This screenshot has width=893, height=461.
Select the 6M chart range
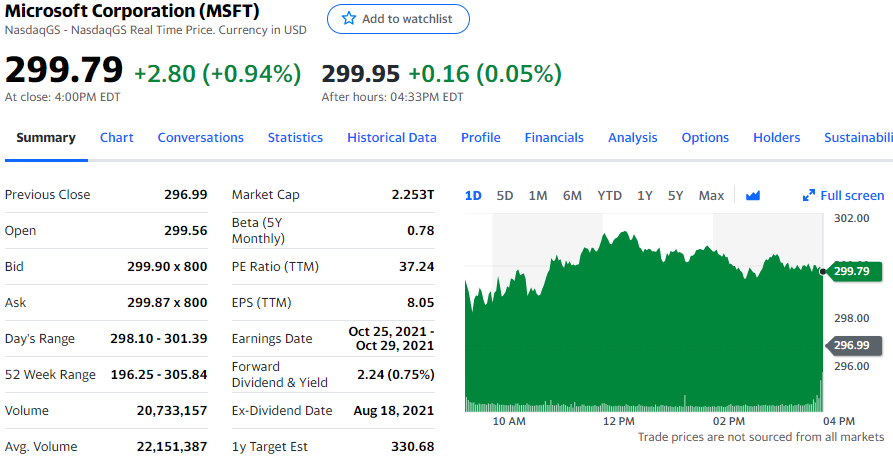(x=572, y=195)
